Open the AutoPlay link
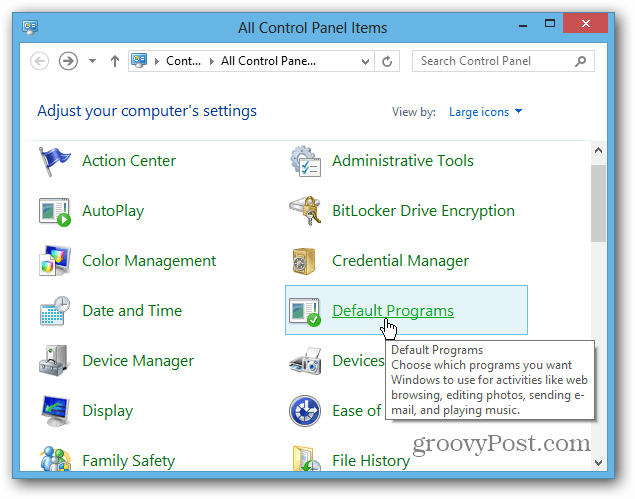The width and height of the screenshot is (635, 499). pyautogui.click(x=113, y=211)
